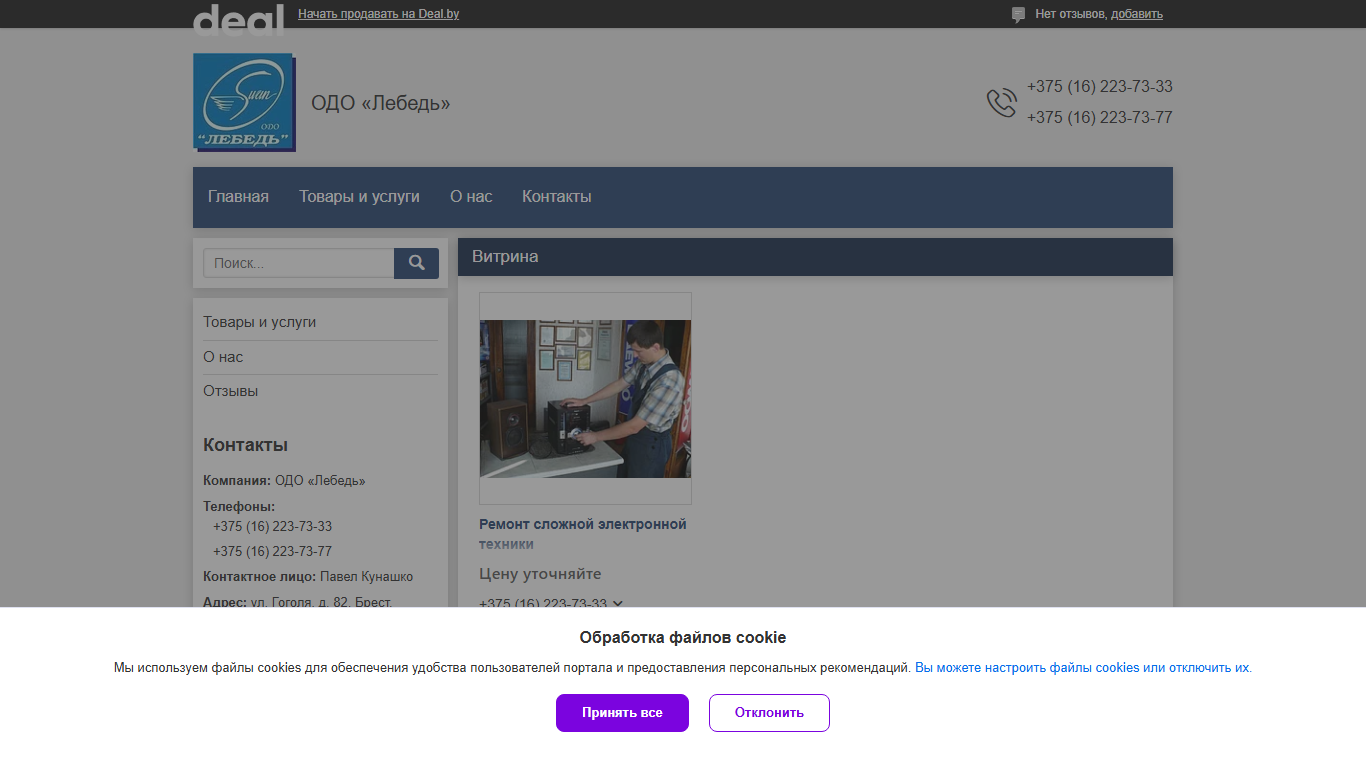Follow the Начать продавать на Deal.by link

coord(378,14)
